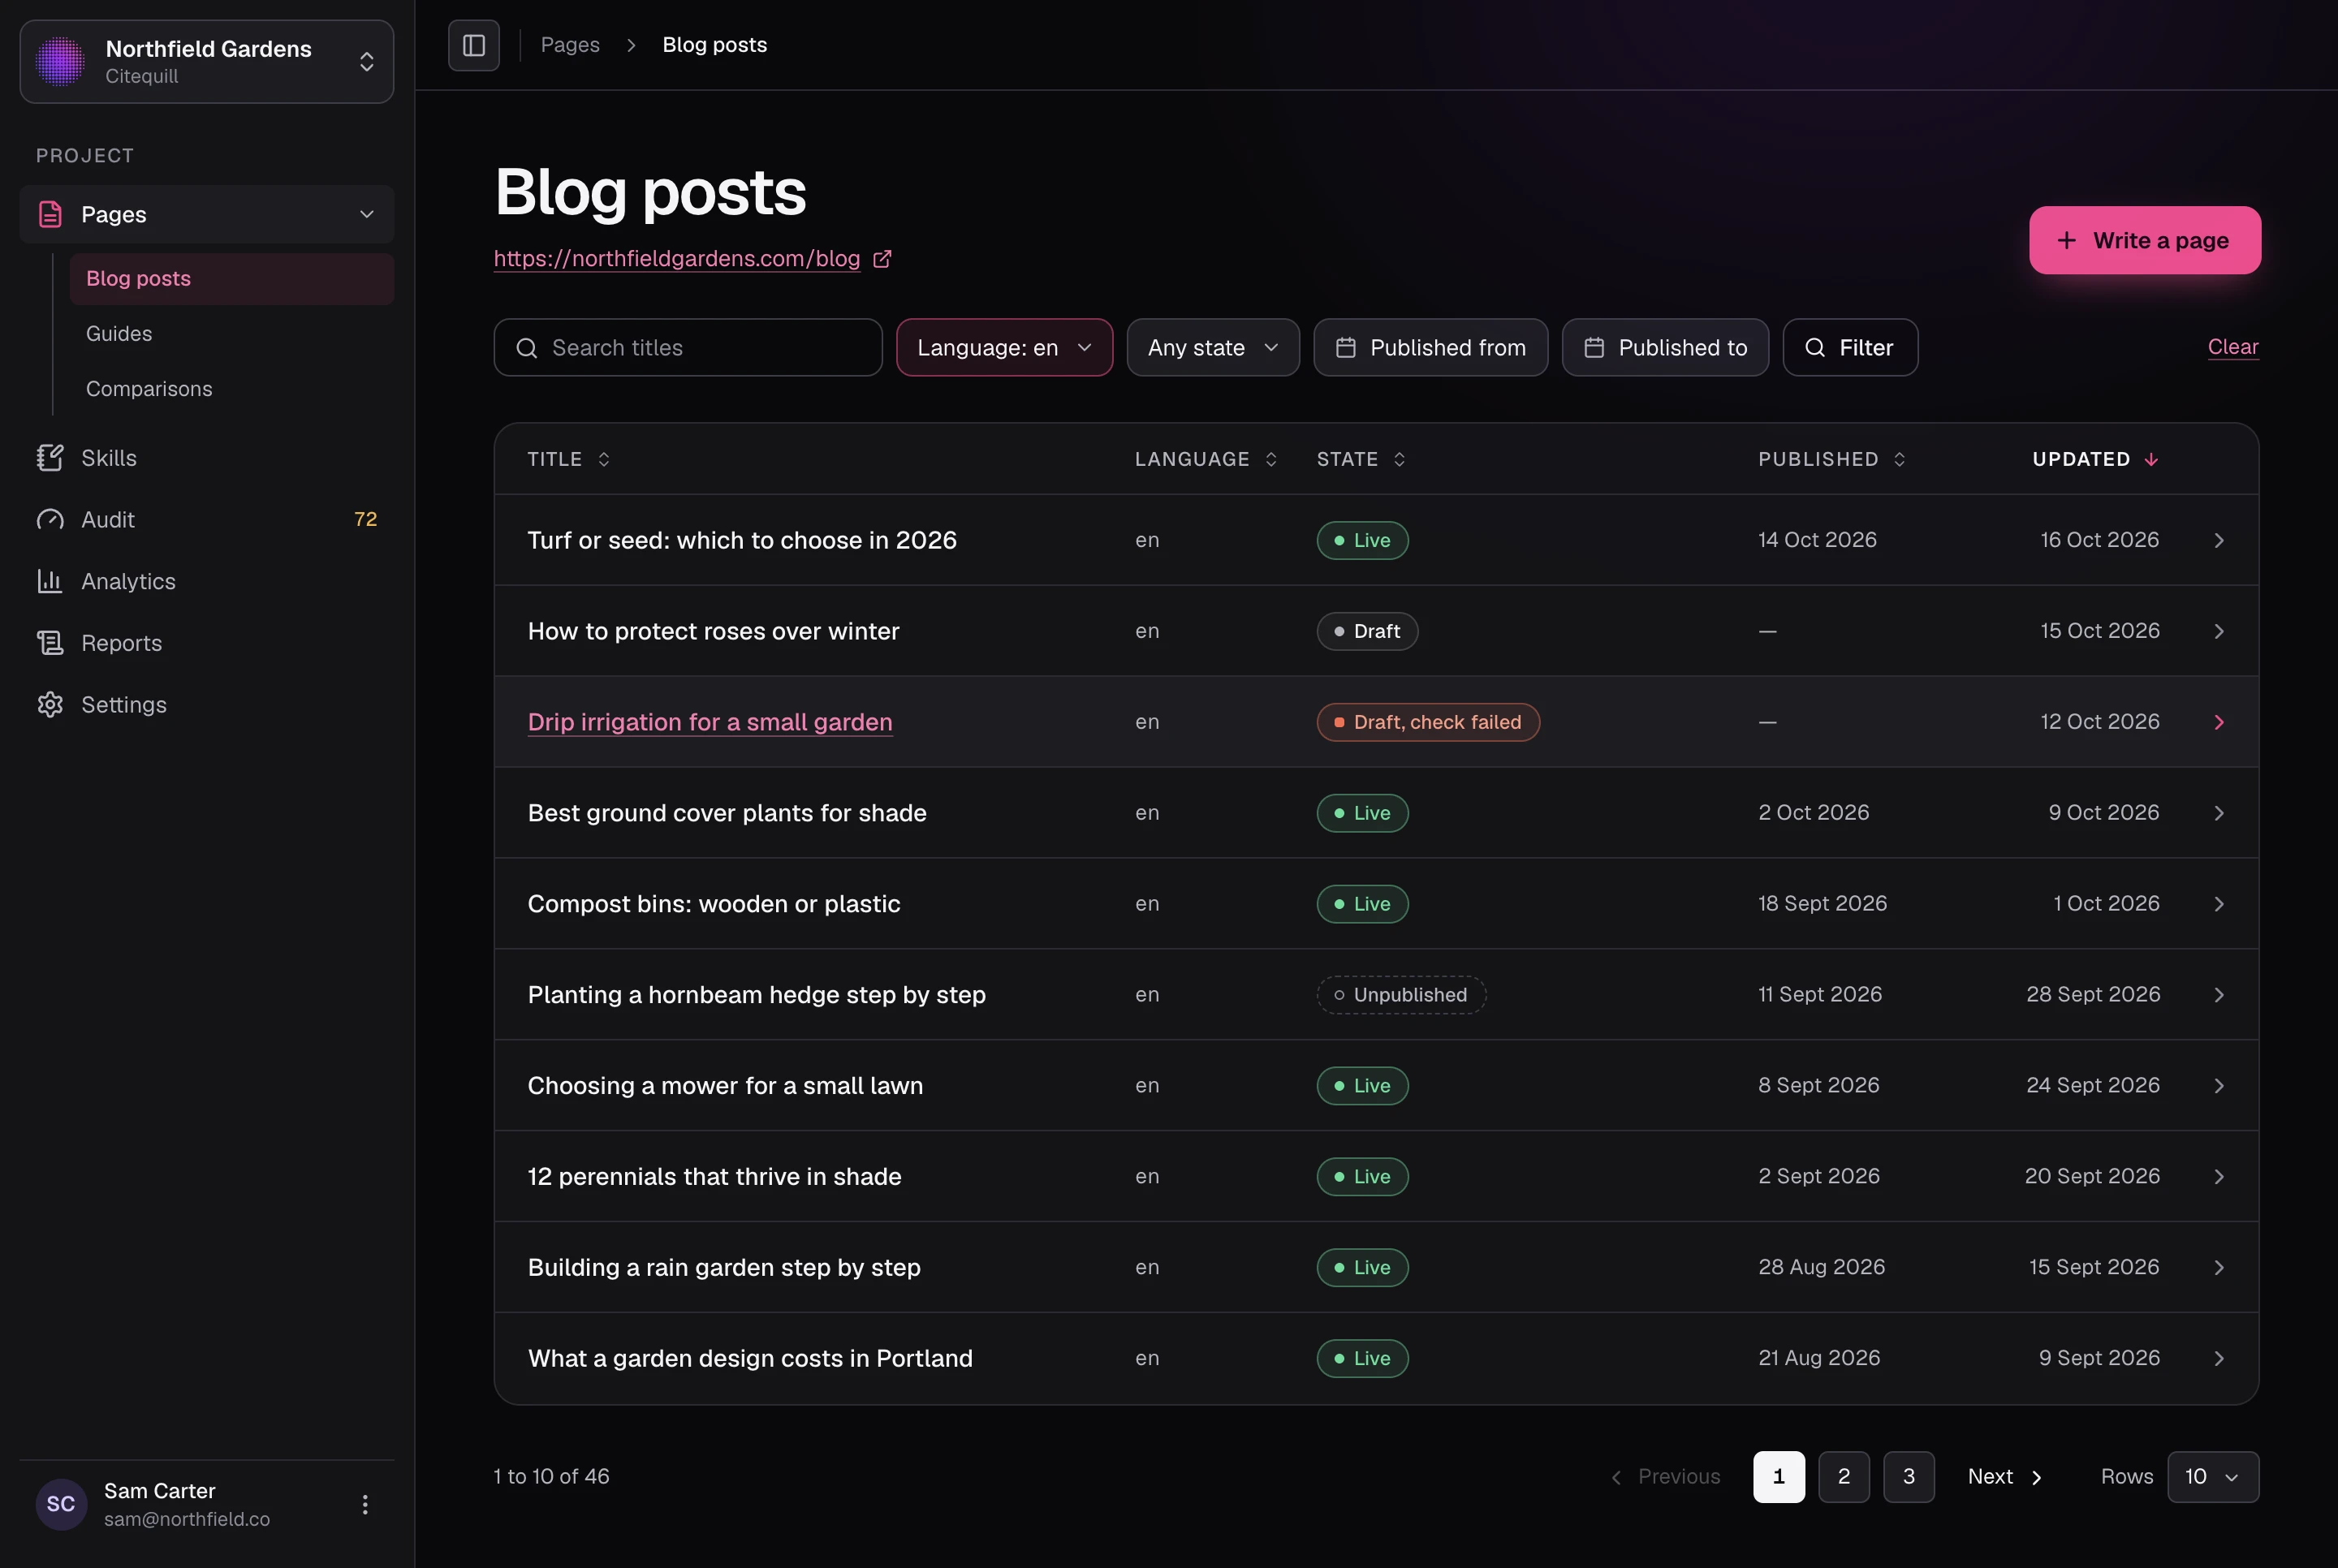
Task: Click the Search titles field
Action: pos(688,348)
